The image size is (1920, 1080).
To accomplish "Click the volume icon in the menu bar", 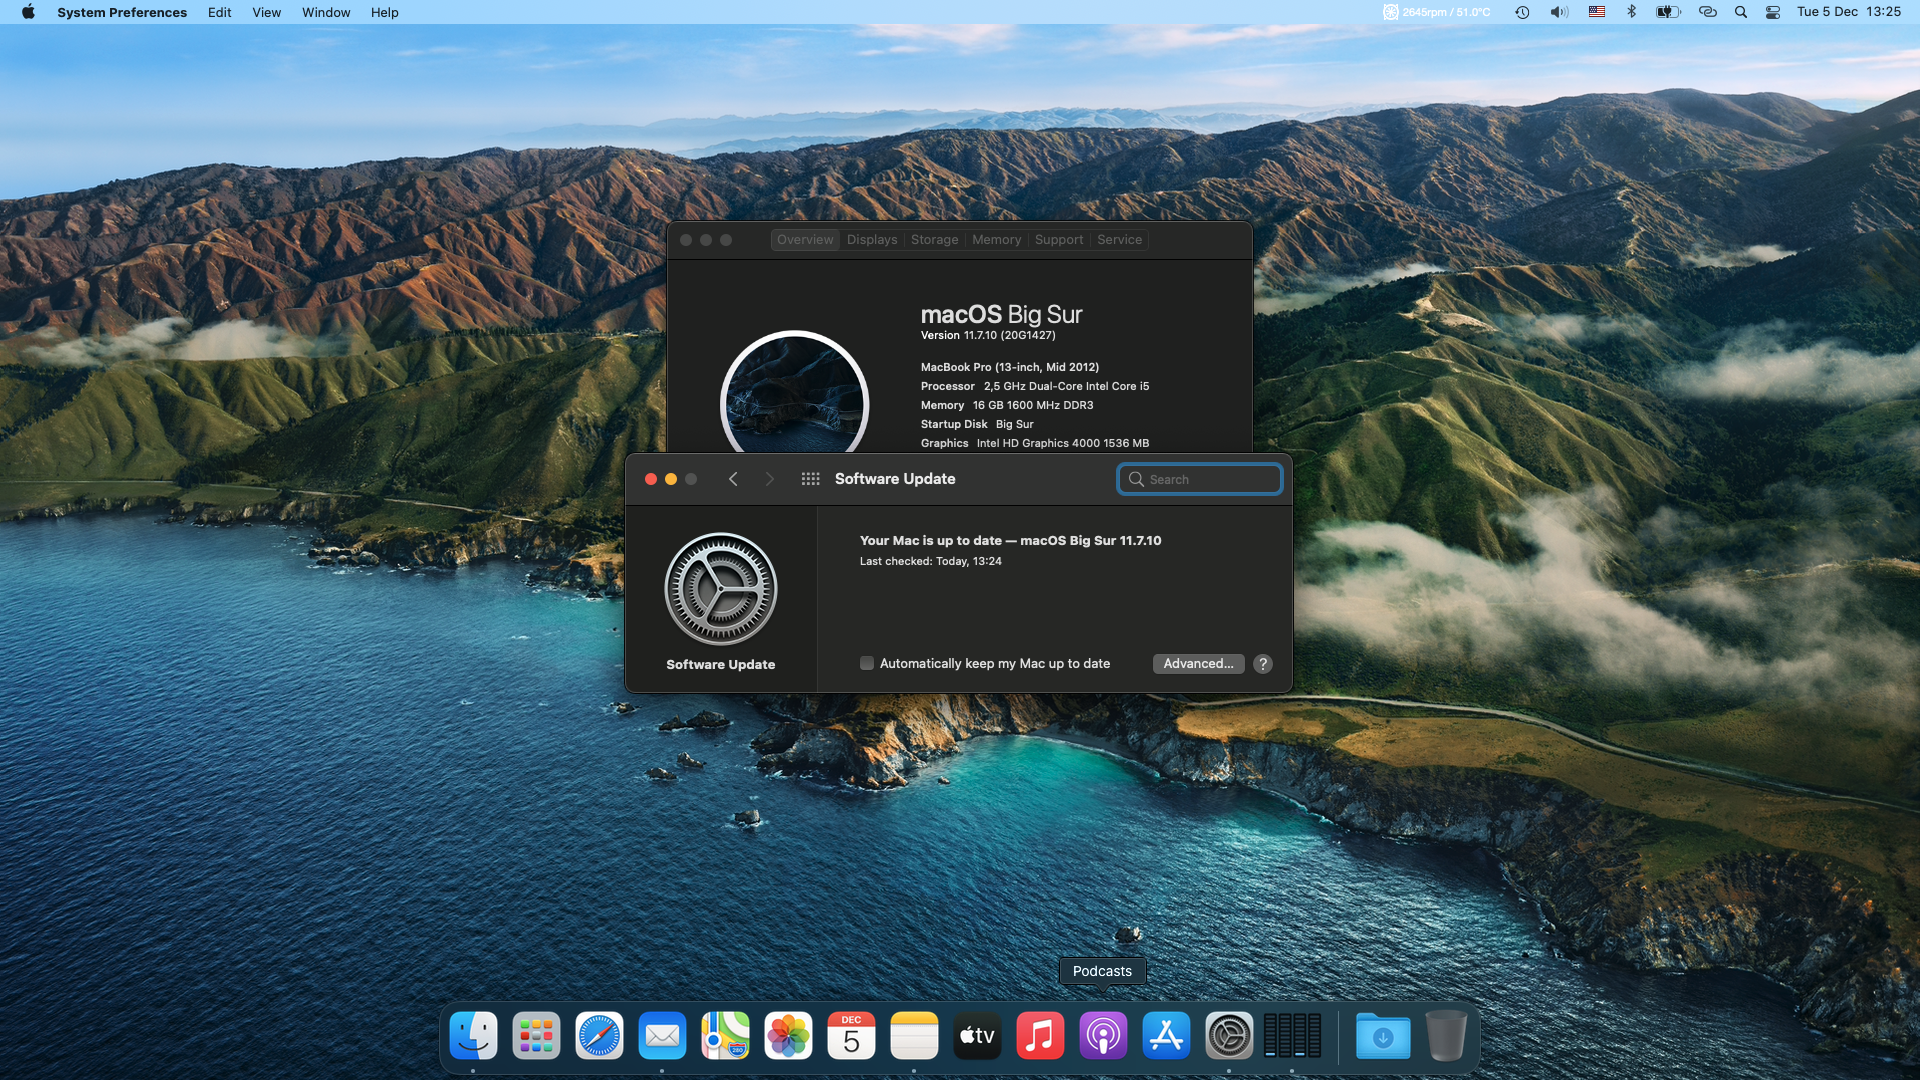I will (1559, 12).
